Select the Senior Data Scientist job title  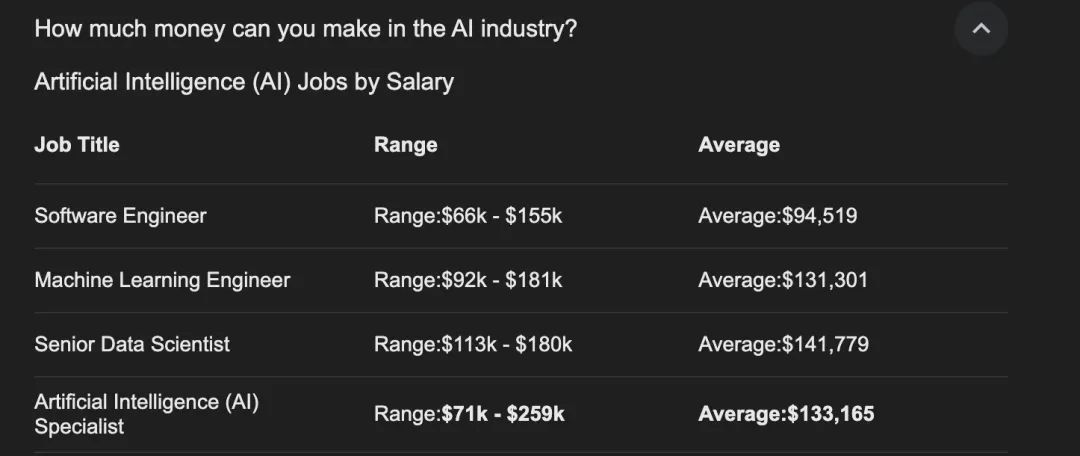click(x=132, y=344)
